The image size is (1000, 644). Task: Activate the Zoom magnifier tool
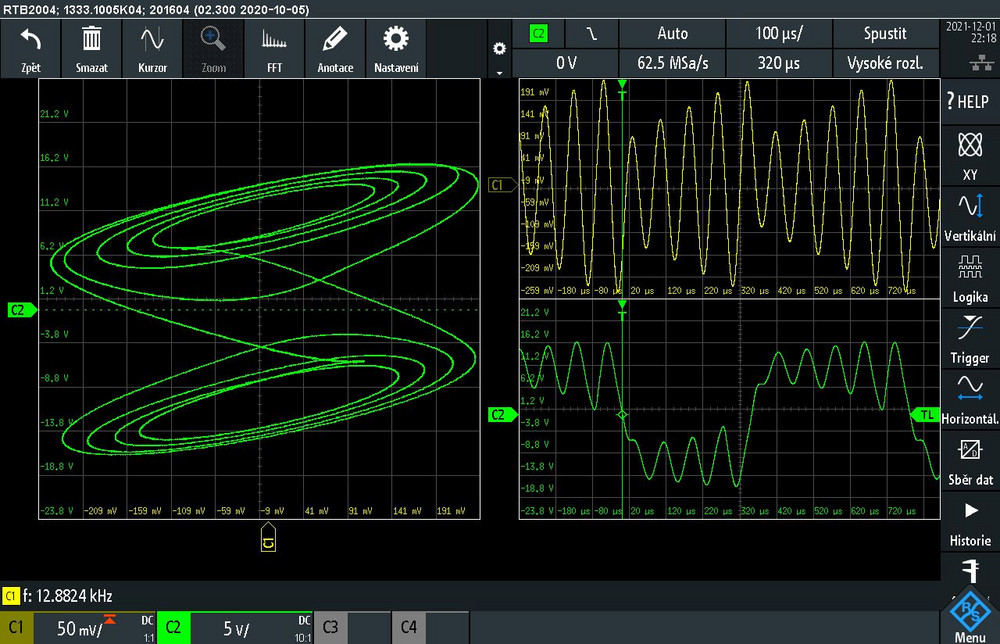point(213,49)
